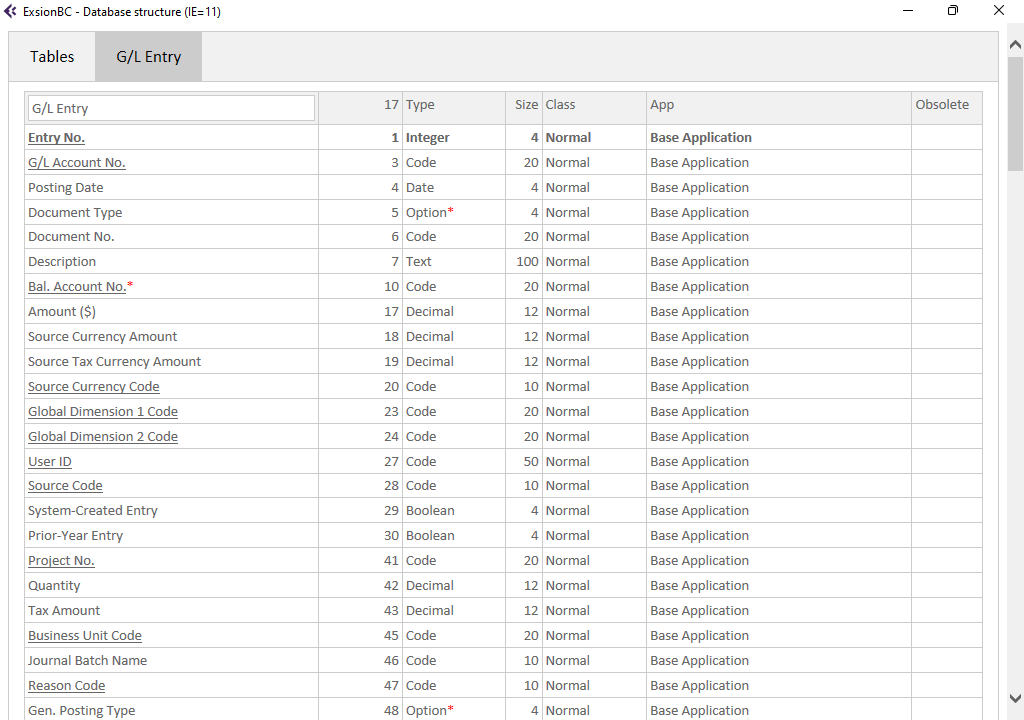Select the Amount ($) field name
This screenshot has height=720, width=1024.
pos(62,312)
